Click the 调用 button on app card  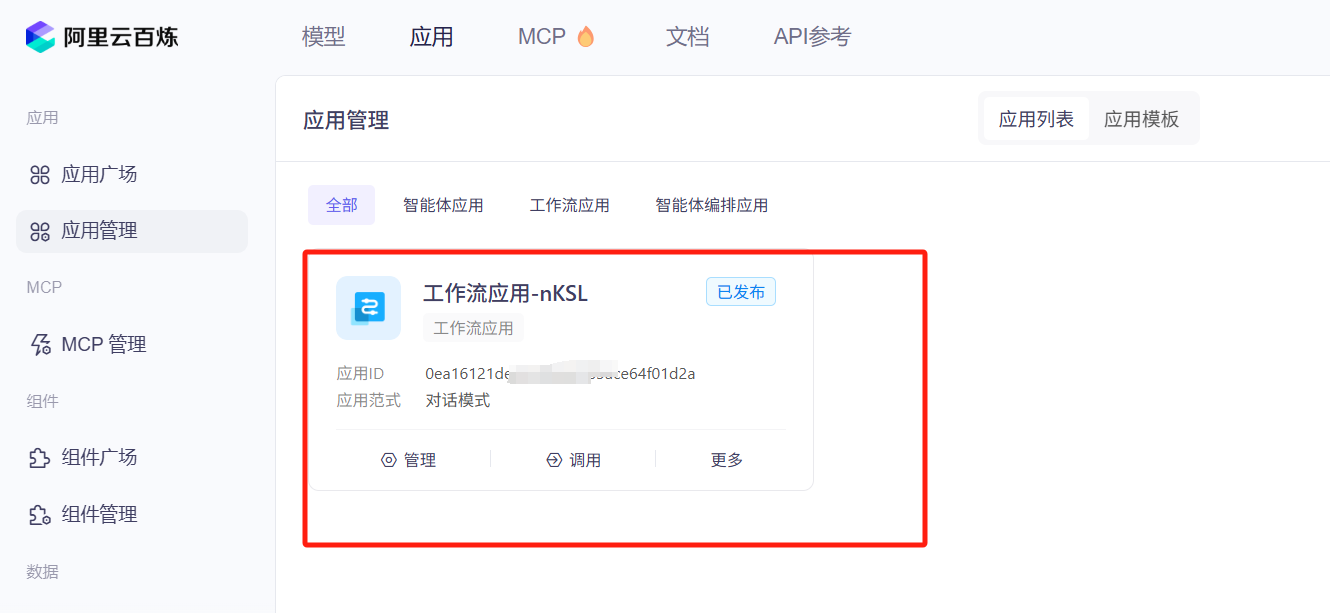pos(573,460)
